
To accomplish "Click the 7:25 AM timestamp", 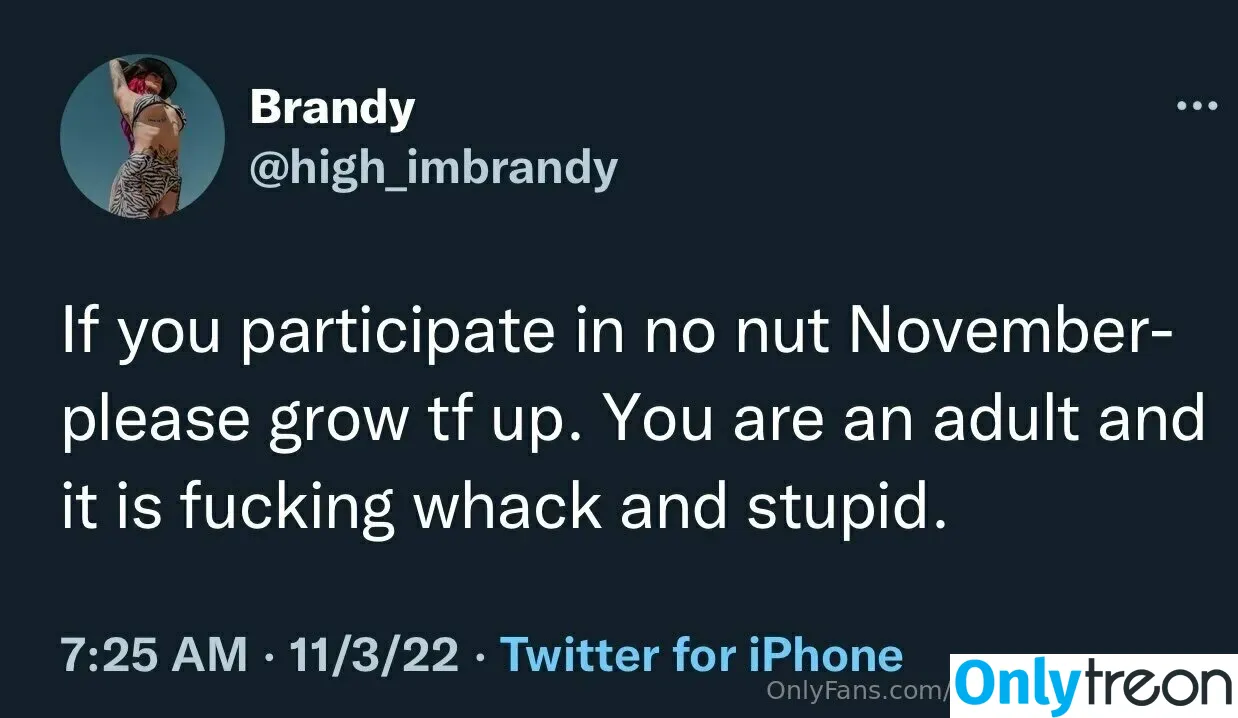I will [x=154, y=655].
